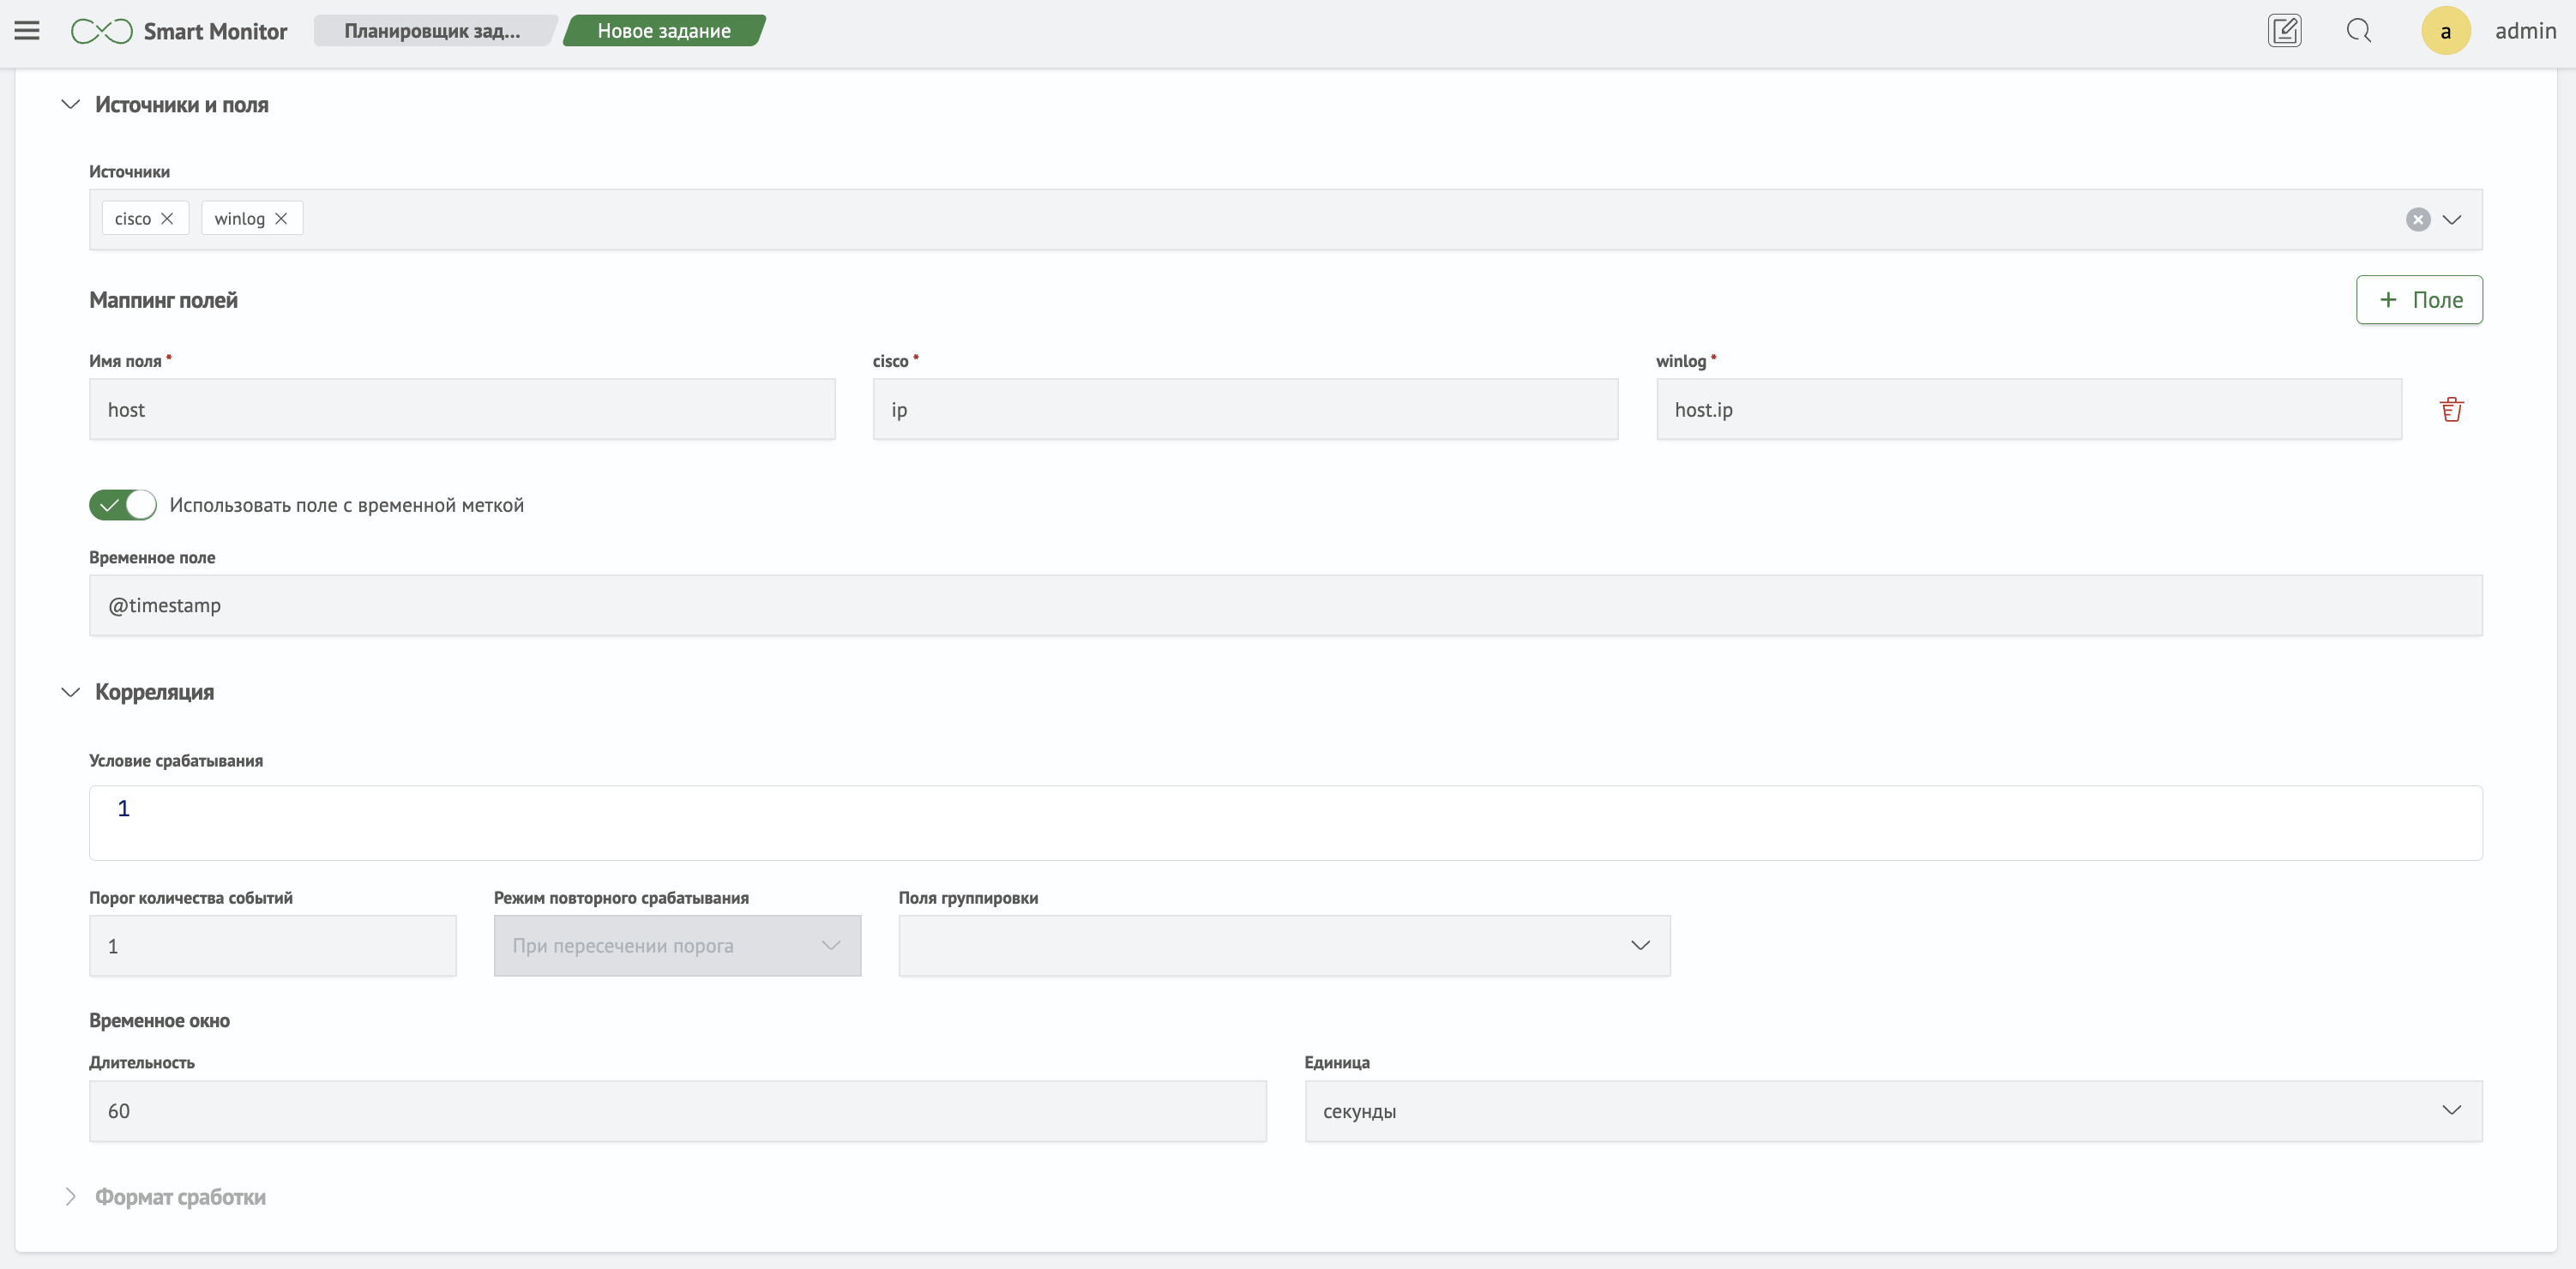Open the search magnifier icon
The height and width of the screenshot is (1269, 2576).
(2358, 31)
